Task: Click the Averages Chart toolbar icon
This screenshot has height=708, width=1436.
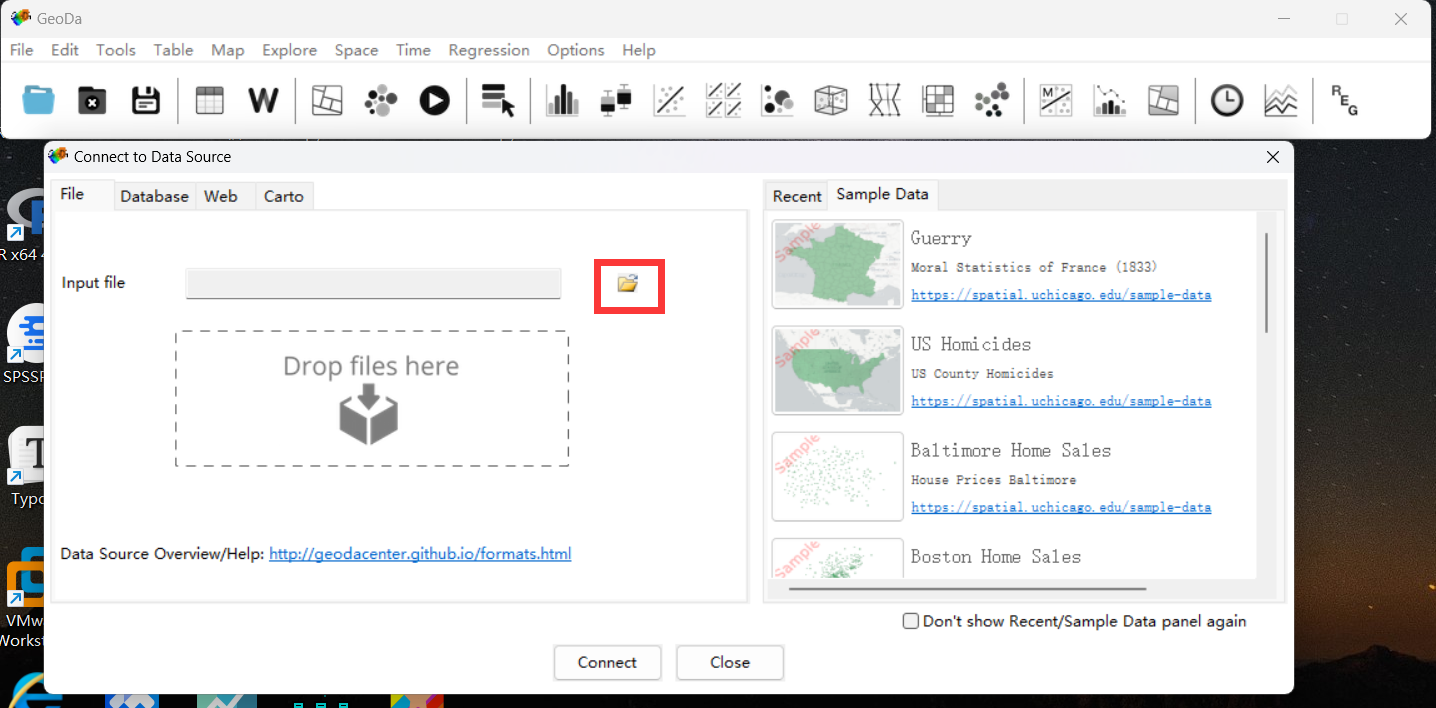Action: click(x=1281, y=100)
